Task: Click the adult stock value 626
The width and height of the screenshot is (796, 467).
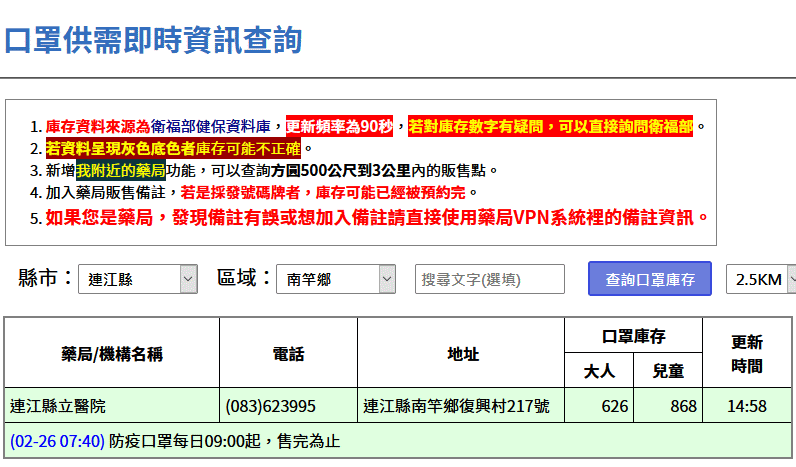Action: [x=615, y=406]
